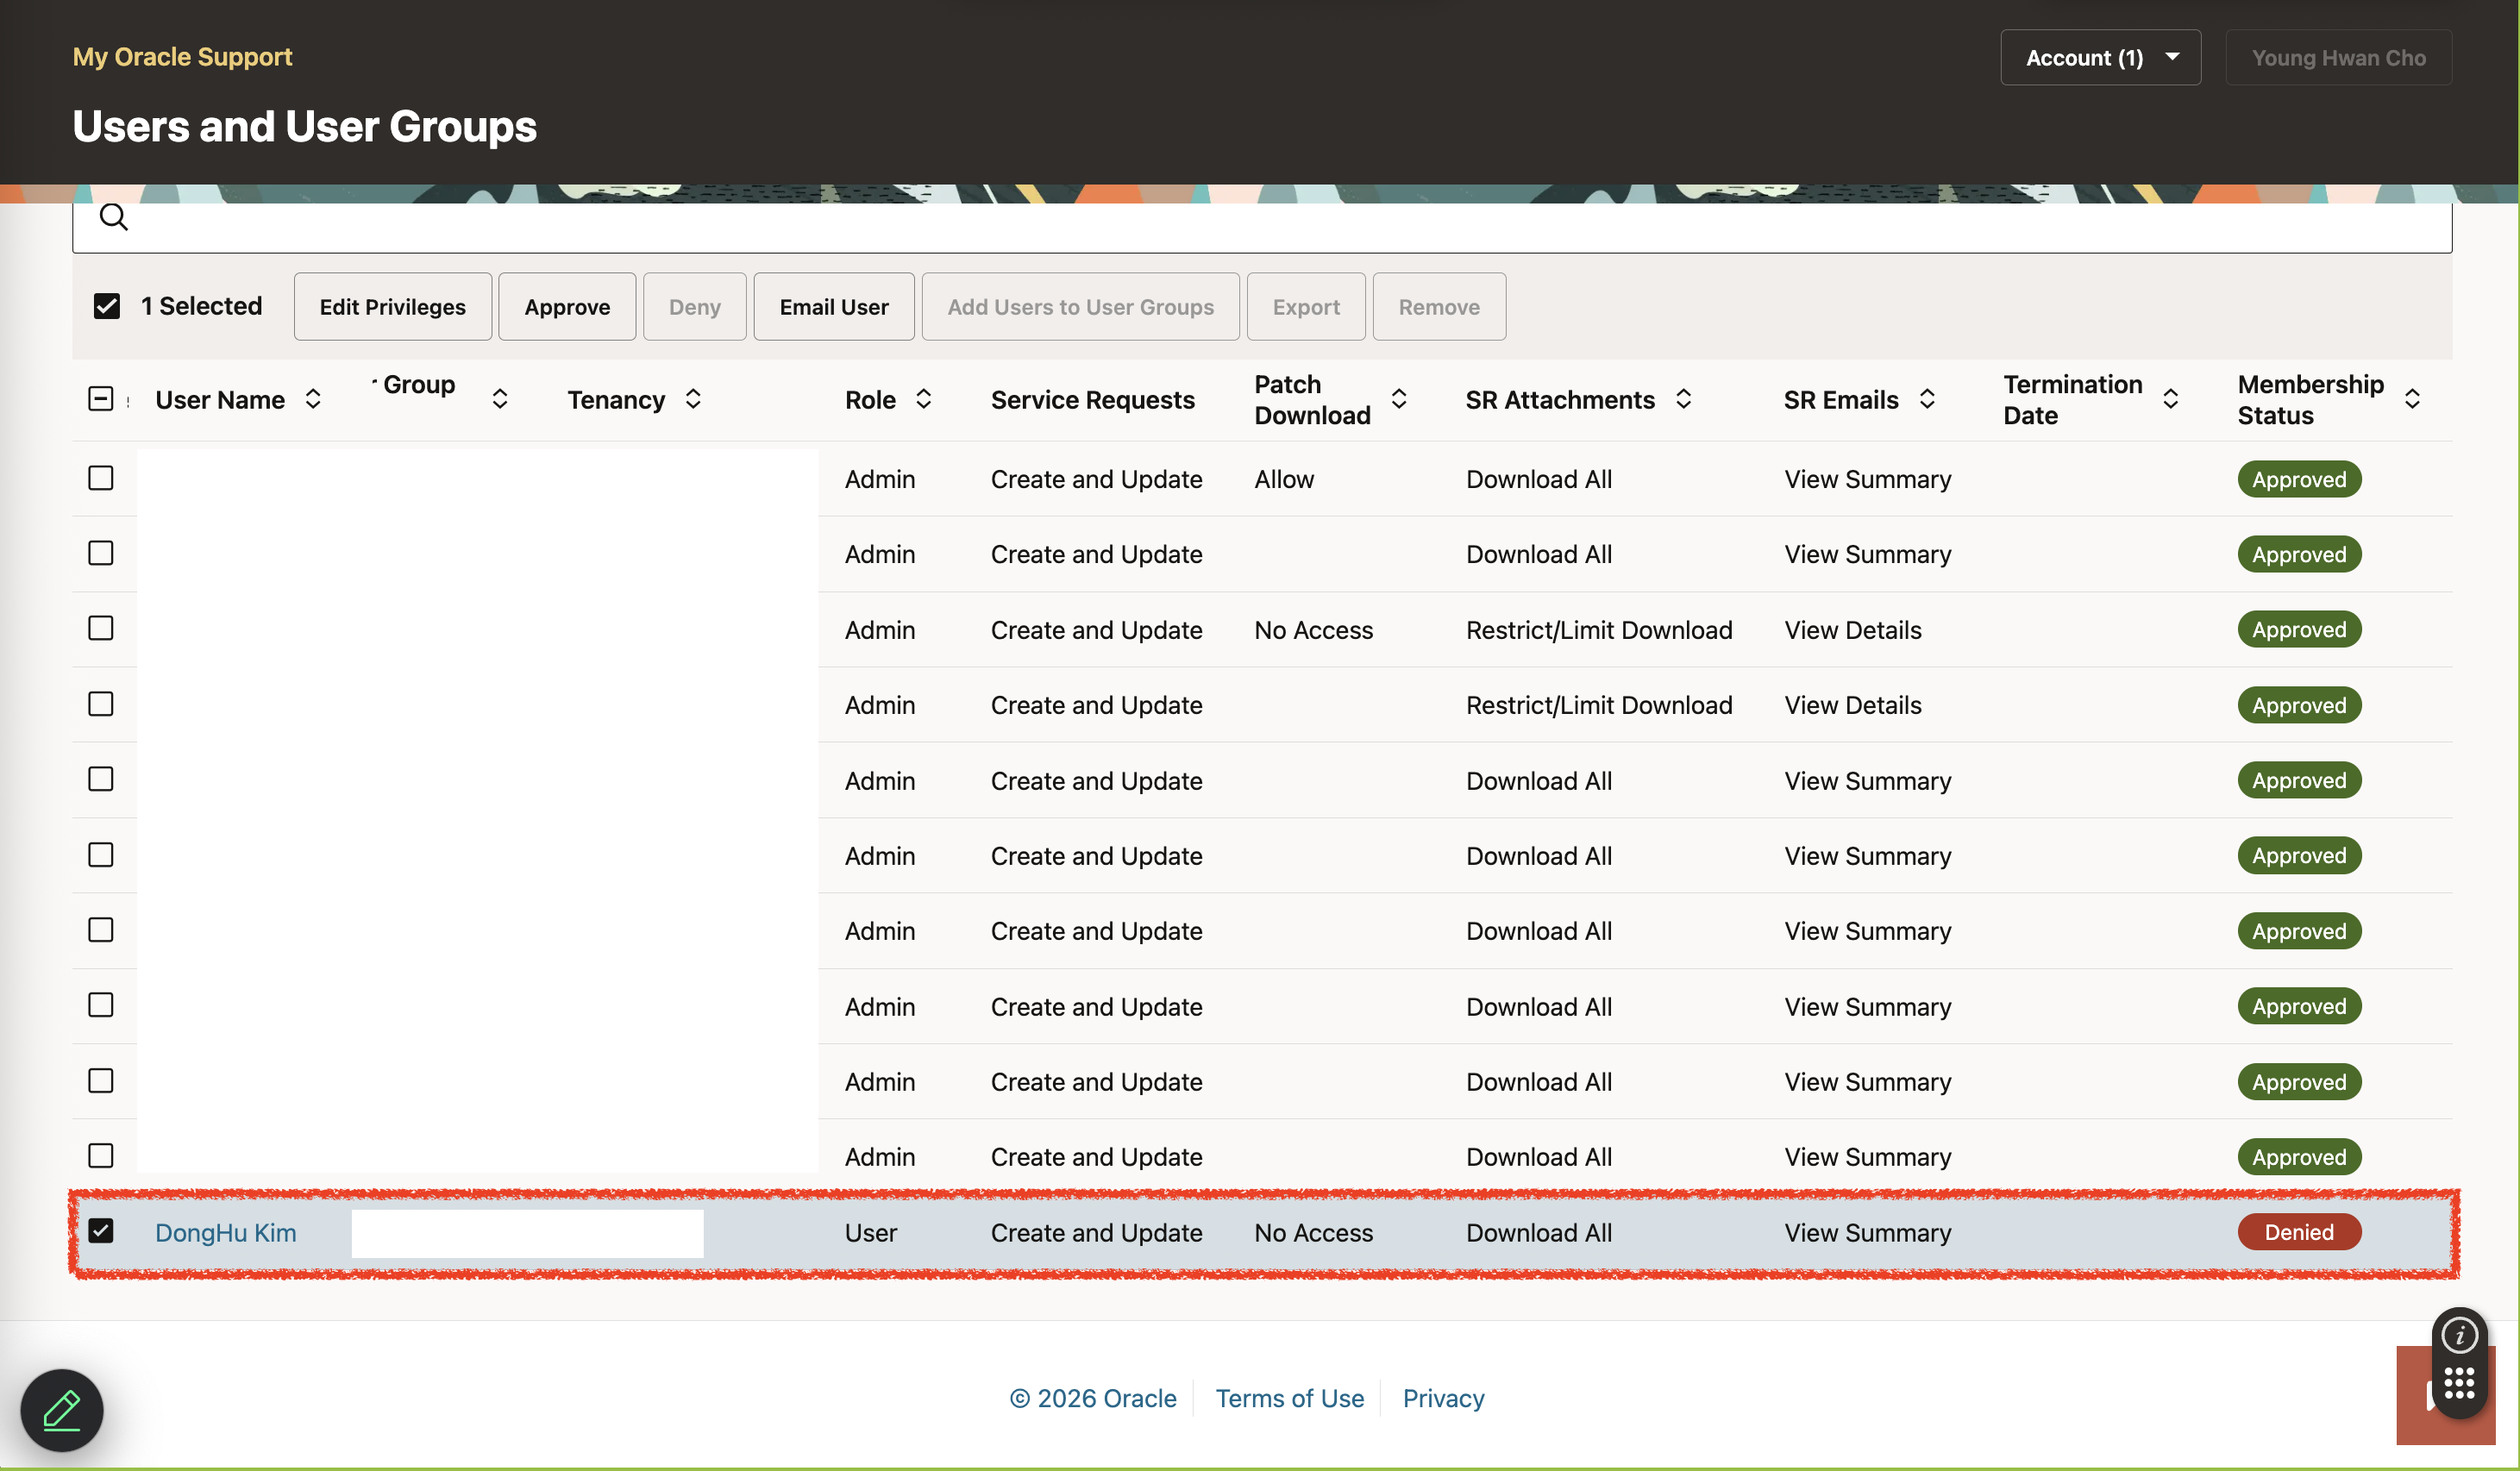Sort by Patch Download column
Viewport: 2520px width, 1471px height.
click(1399, 399)
